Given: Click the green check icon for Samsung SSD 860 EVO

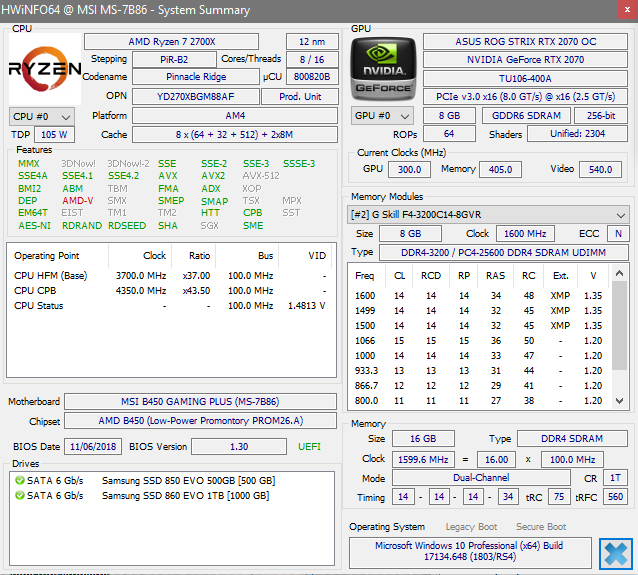Looking at the screenshot, I should 20,496.
